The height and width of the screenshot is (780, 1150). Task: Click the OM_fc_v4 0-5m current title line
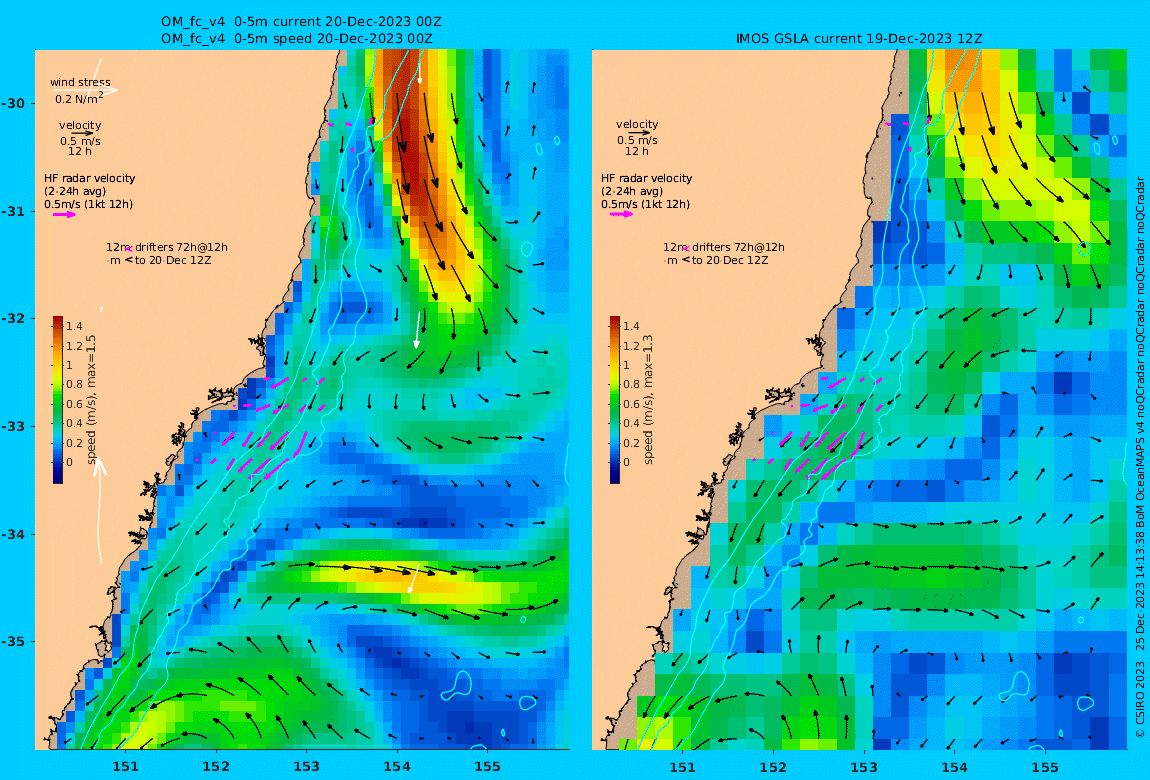tap(301, 22)
